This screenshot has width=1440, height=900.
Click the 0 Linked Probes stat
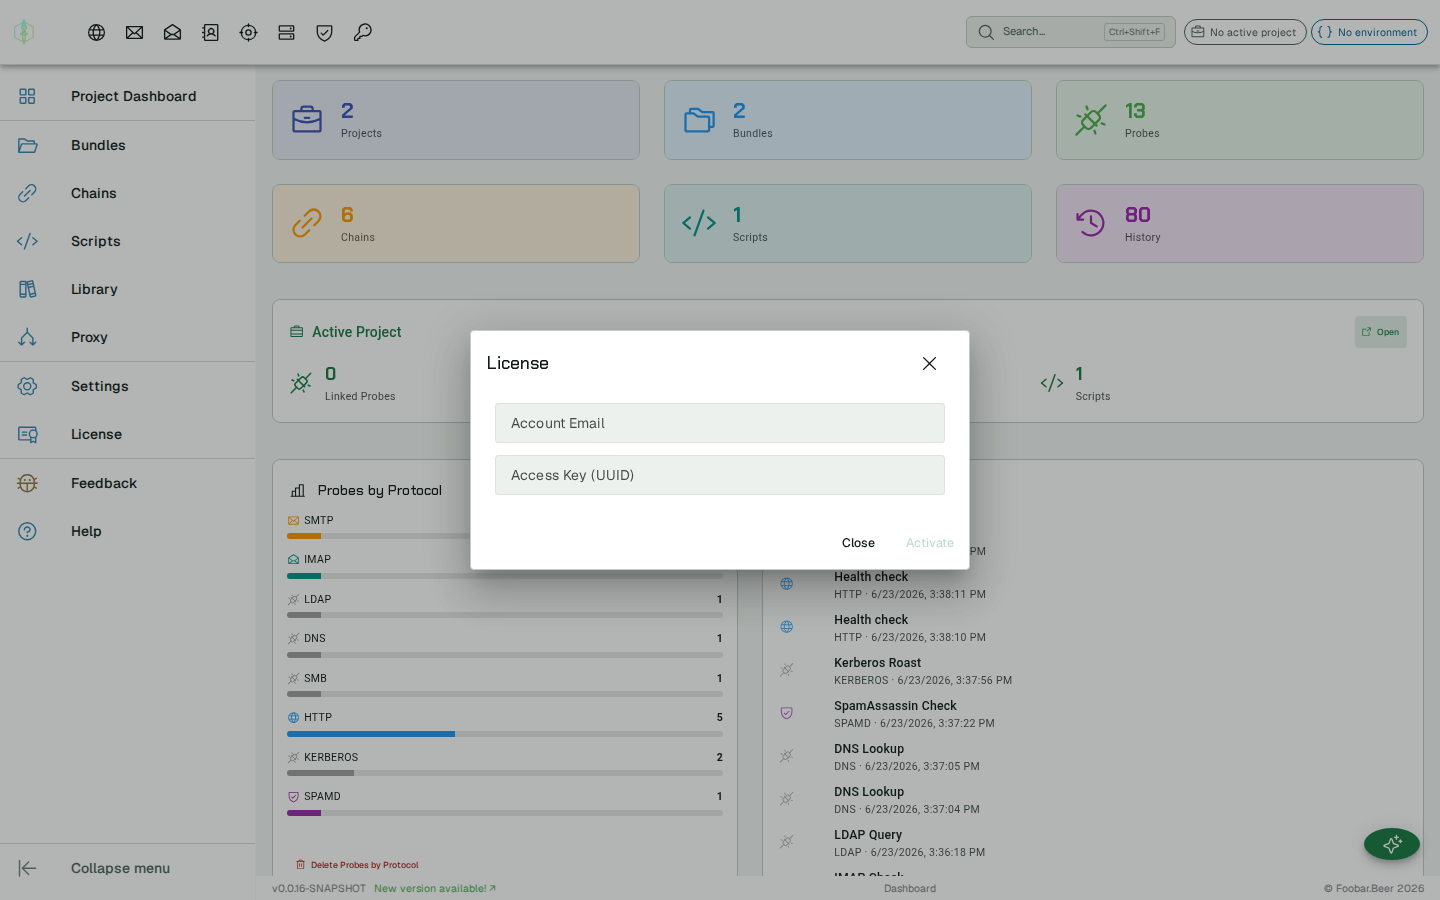pos(343,384)
